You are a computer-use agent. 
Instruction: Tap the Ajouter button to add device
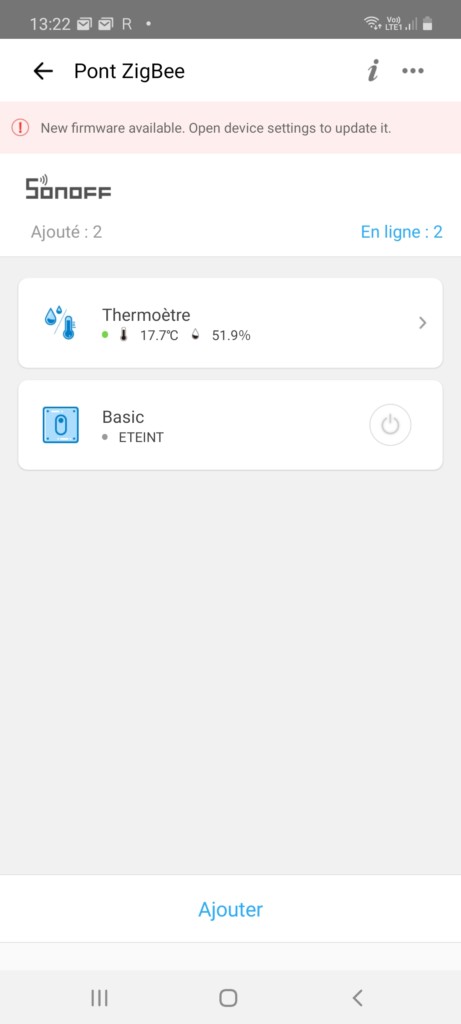click(230, 909)
